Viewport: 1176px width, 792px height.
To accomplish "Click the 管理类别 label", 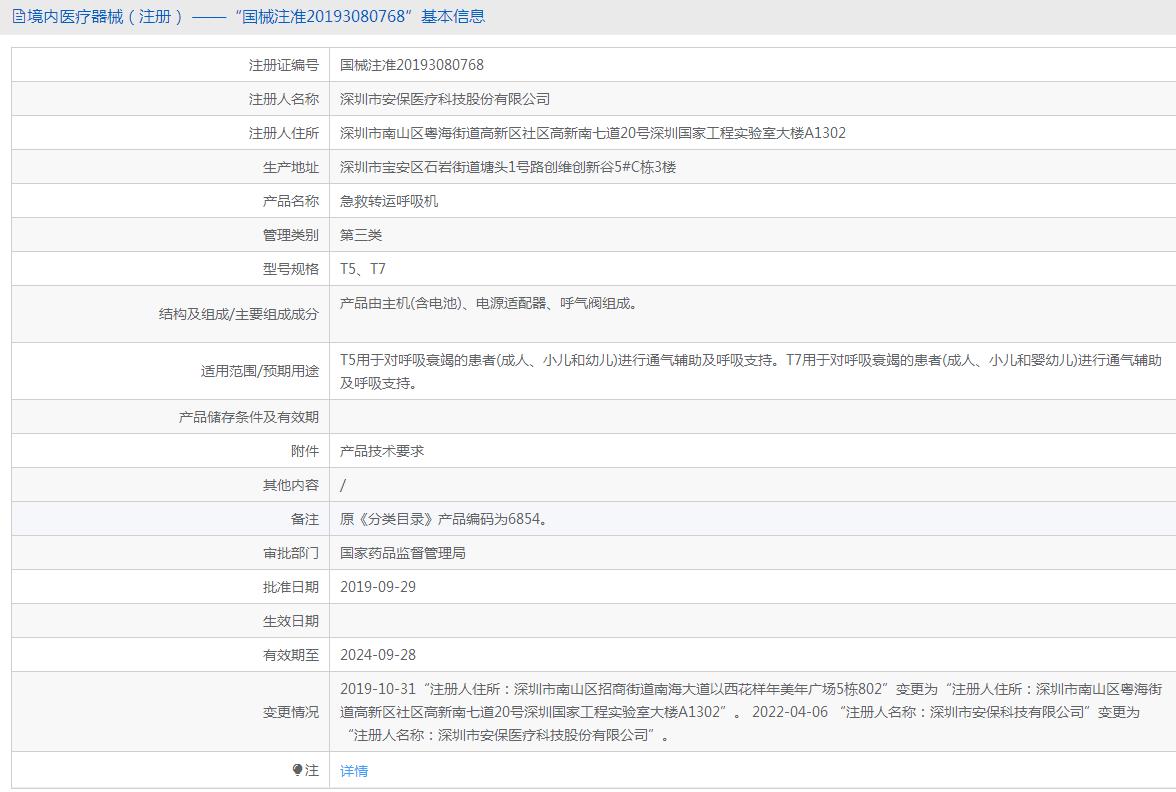I will coord(290,235).
